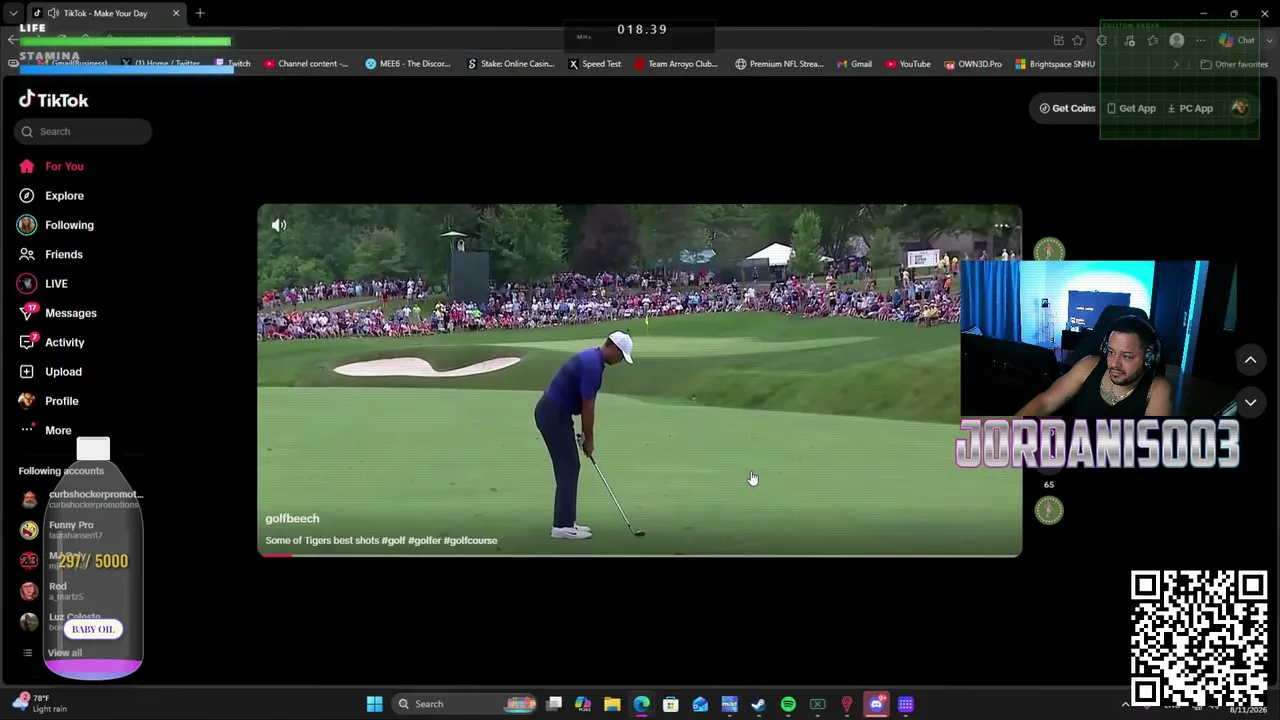Open the Brightspace SNHU bookmark

point(1055,64)
